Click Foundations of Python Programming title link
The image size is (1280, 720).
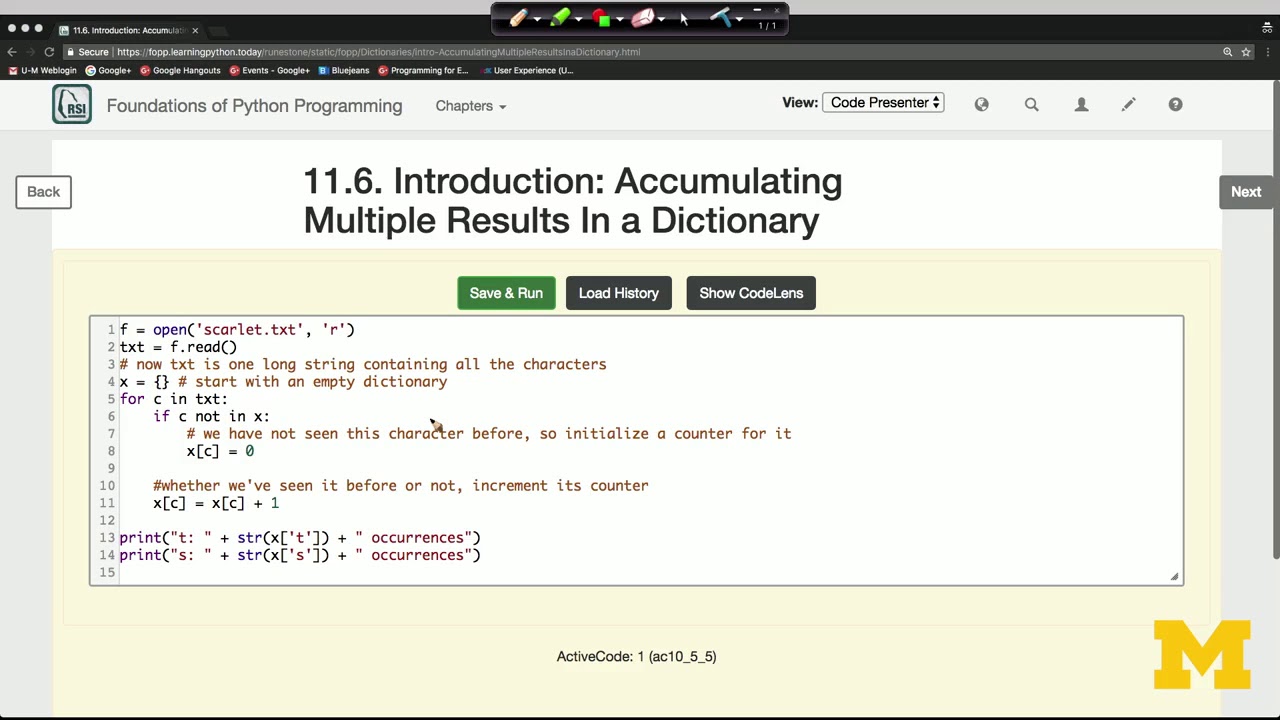(254, 106)
